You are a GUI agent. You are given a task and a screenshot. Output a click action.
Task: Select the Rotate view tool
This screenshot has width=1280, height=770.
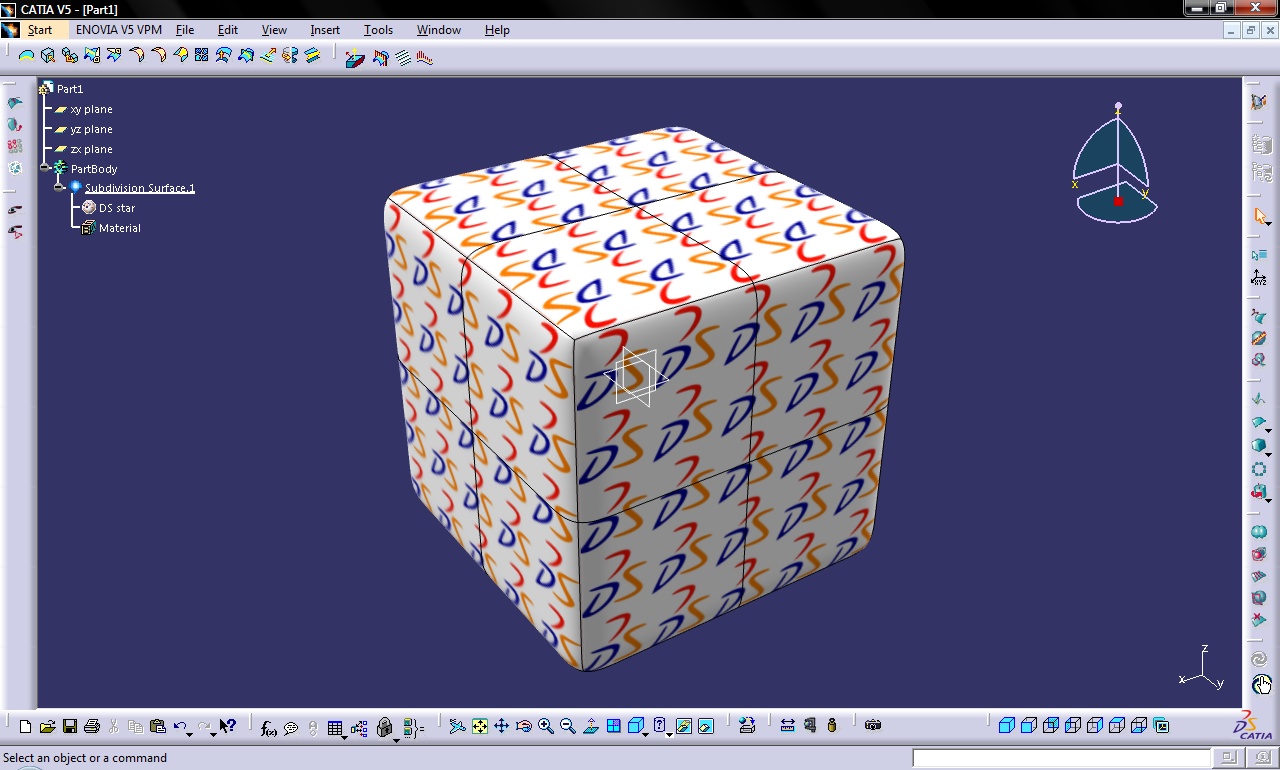[x=524, y=727]
